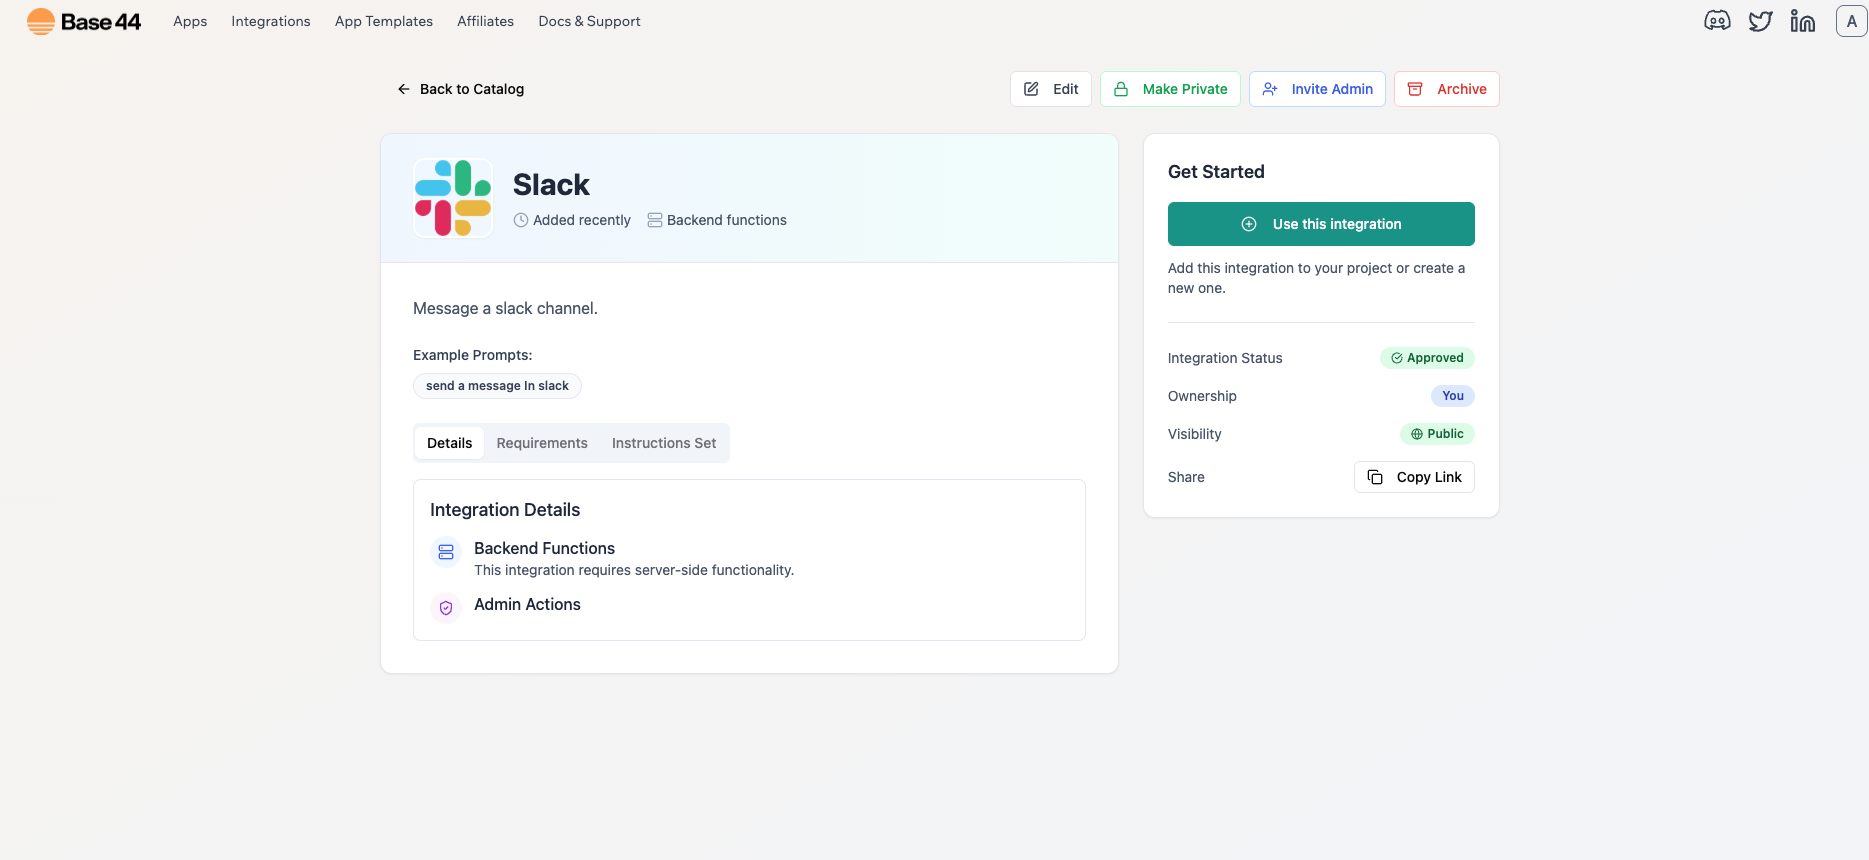This screenshot has height=860, width=1869.
Task: Click 'send a message in slack' prompt chip
Action: tap(497, 386)
